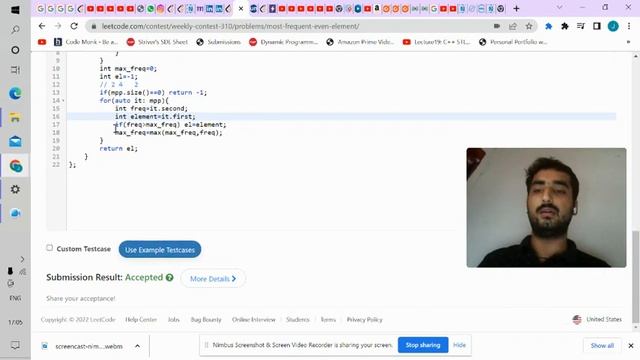
Task: Open the Jobs footer link
Action: coord(173,320)
